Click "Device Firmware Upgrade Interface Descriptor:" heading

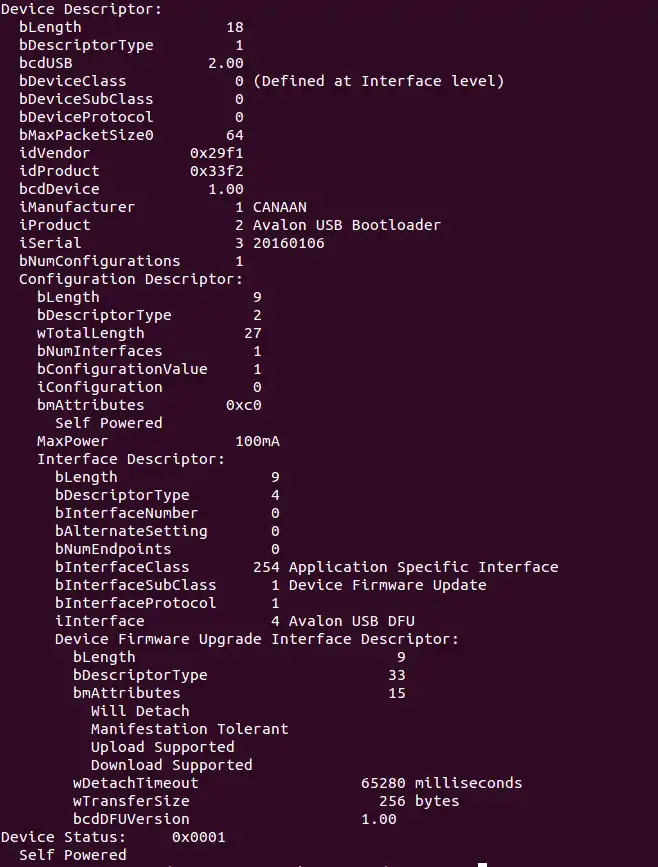tap(257, 639)
